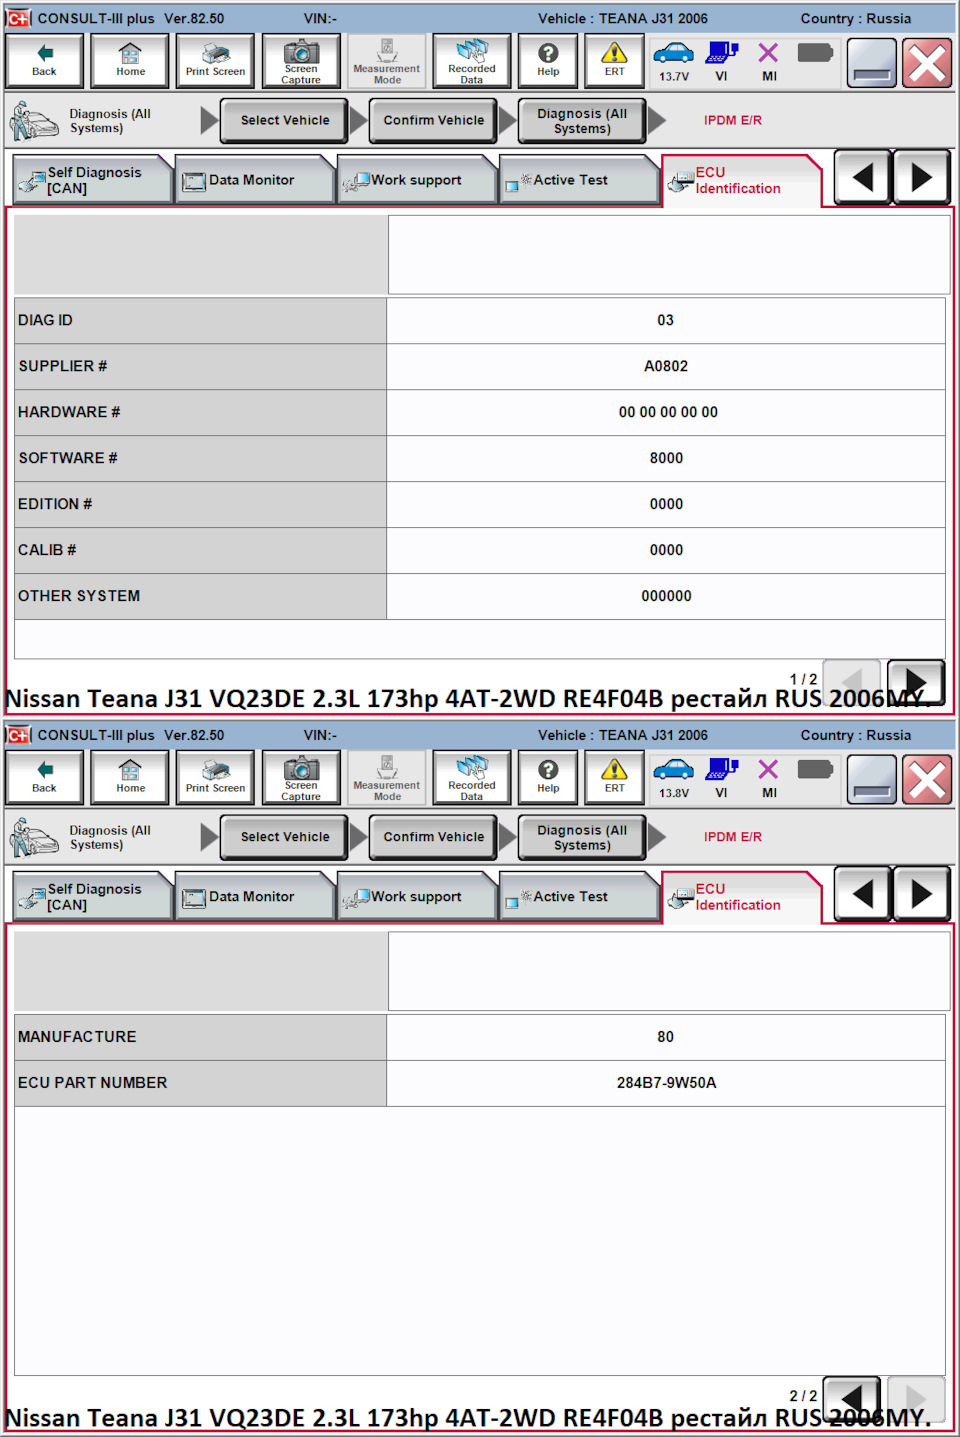Click tab scroll right arrow, lower page 2/2 window
The image size is (960, 1437).
[921, 895]
